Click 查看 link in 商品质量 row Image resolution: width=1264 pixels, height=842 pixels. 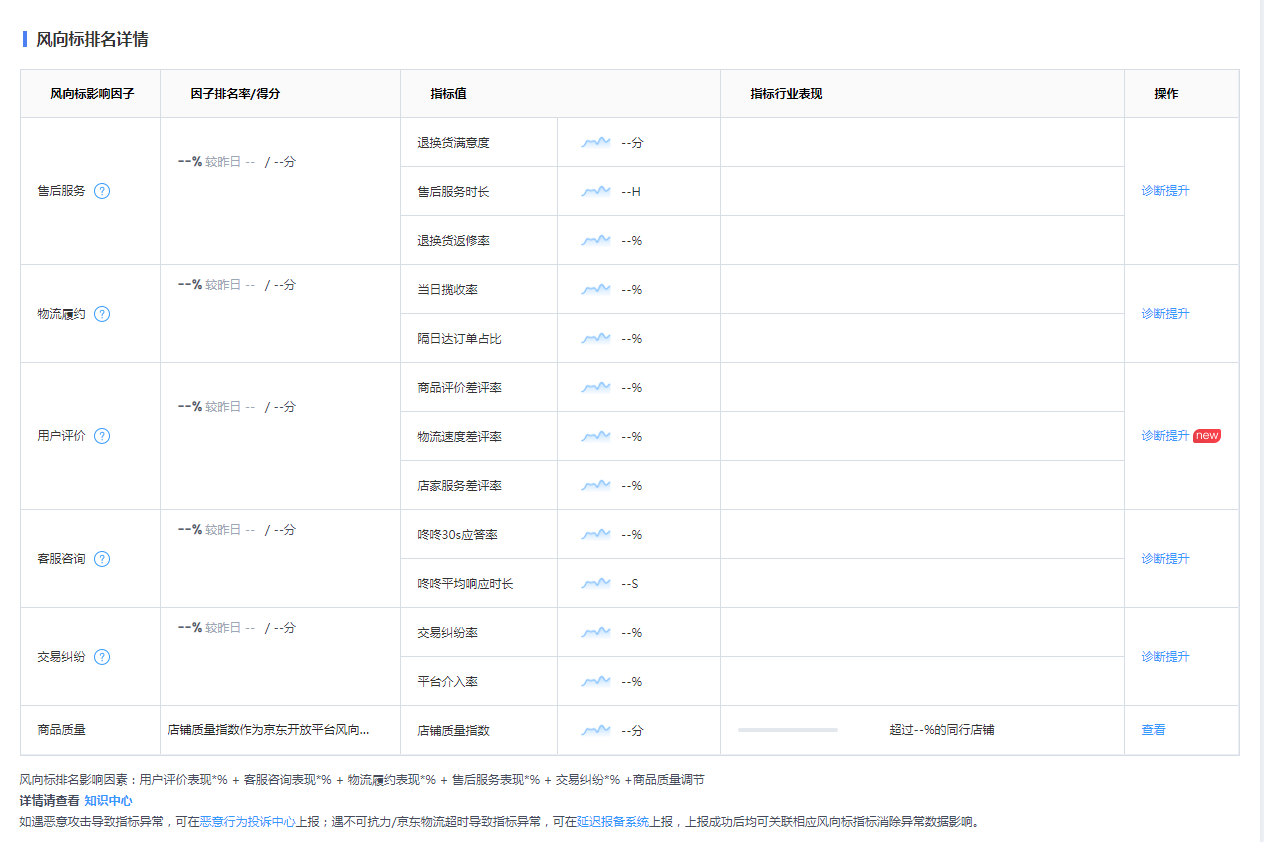pos(1153,730)
